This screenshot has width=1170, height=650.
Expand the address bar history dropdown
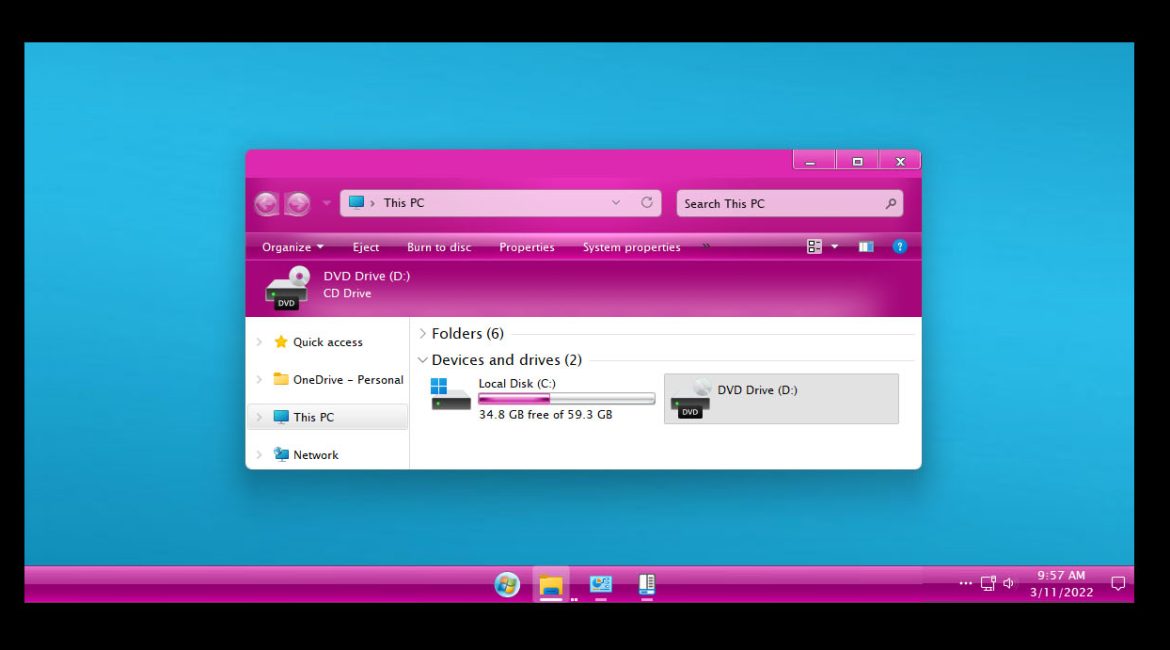pos(616,203)
